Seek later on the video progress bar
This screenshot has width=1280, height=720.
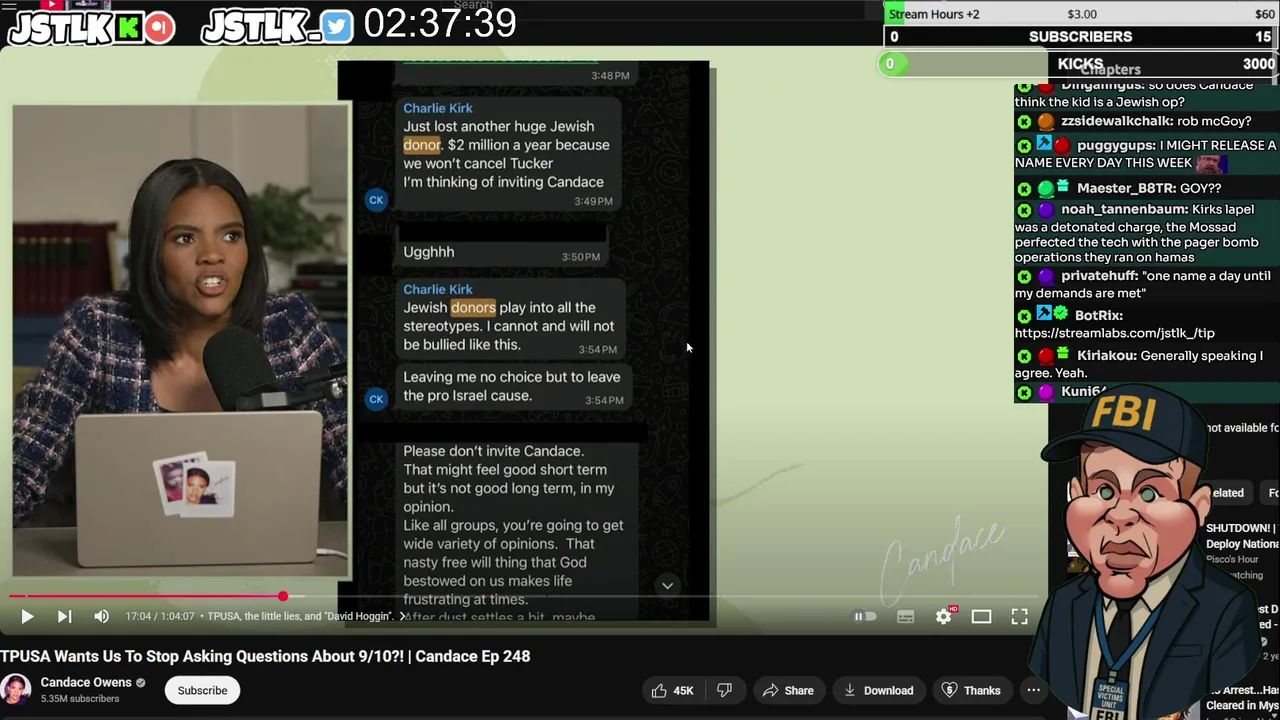tap(660, 597)
